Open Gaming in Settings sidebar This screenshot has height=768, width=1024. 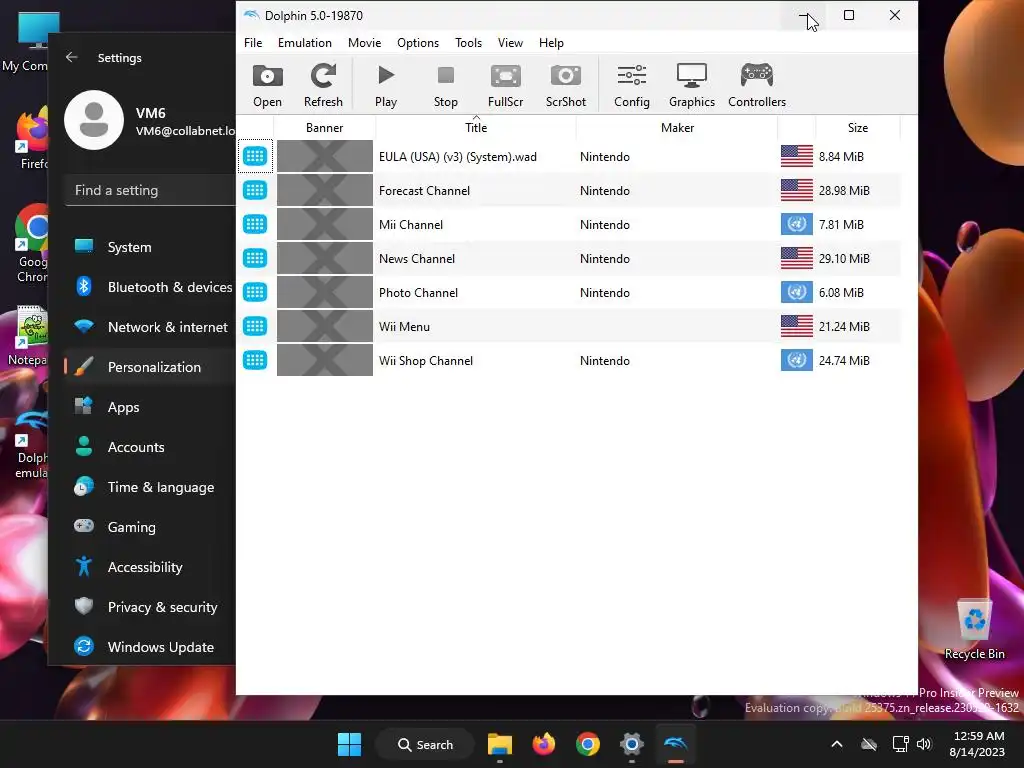tap(150, 526)
